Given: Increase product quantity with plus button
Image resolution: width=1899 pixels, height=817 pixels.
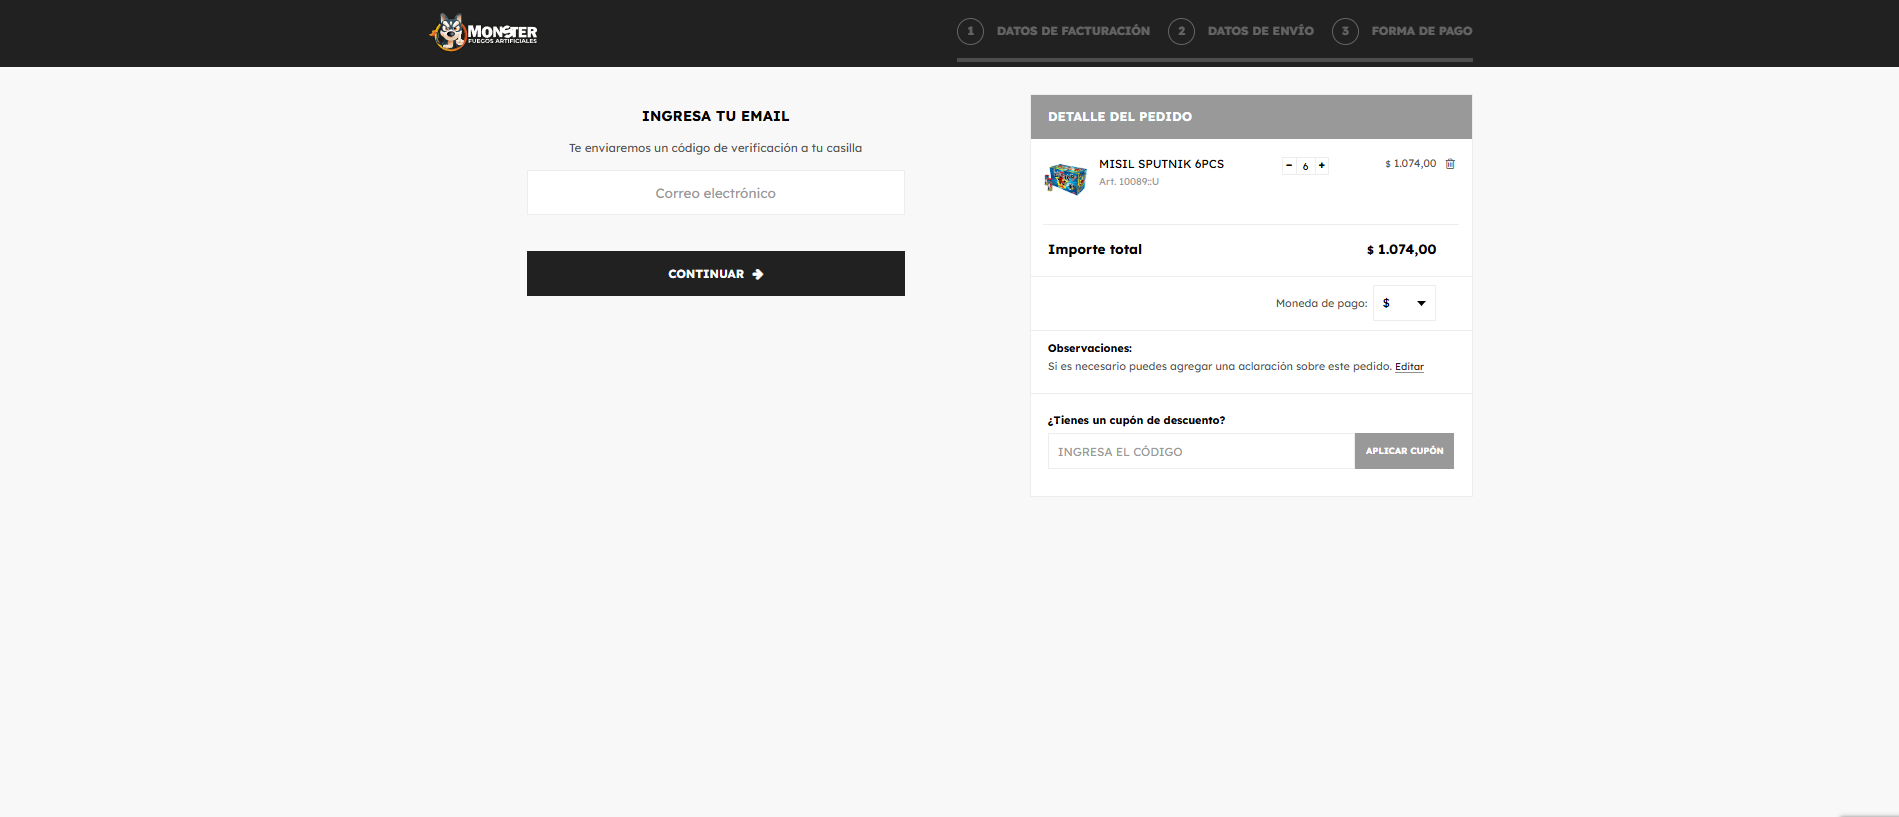Looking at the screenshot, I should pyautogui.click(x=1322, y=166).
